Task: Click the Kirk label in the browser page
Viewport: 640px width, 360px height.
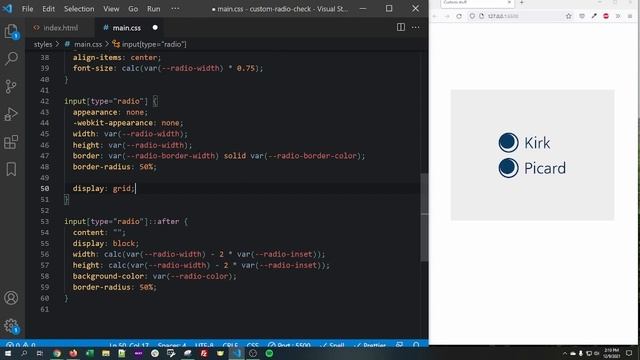Action: (x=537, y=143)
